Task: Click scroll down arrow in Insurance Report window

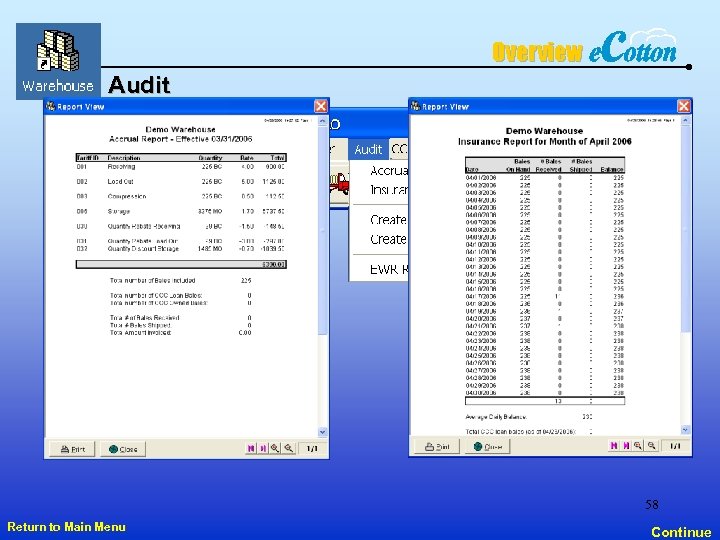Action: (685, 430)
